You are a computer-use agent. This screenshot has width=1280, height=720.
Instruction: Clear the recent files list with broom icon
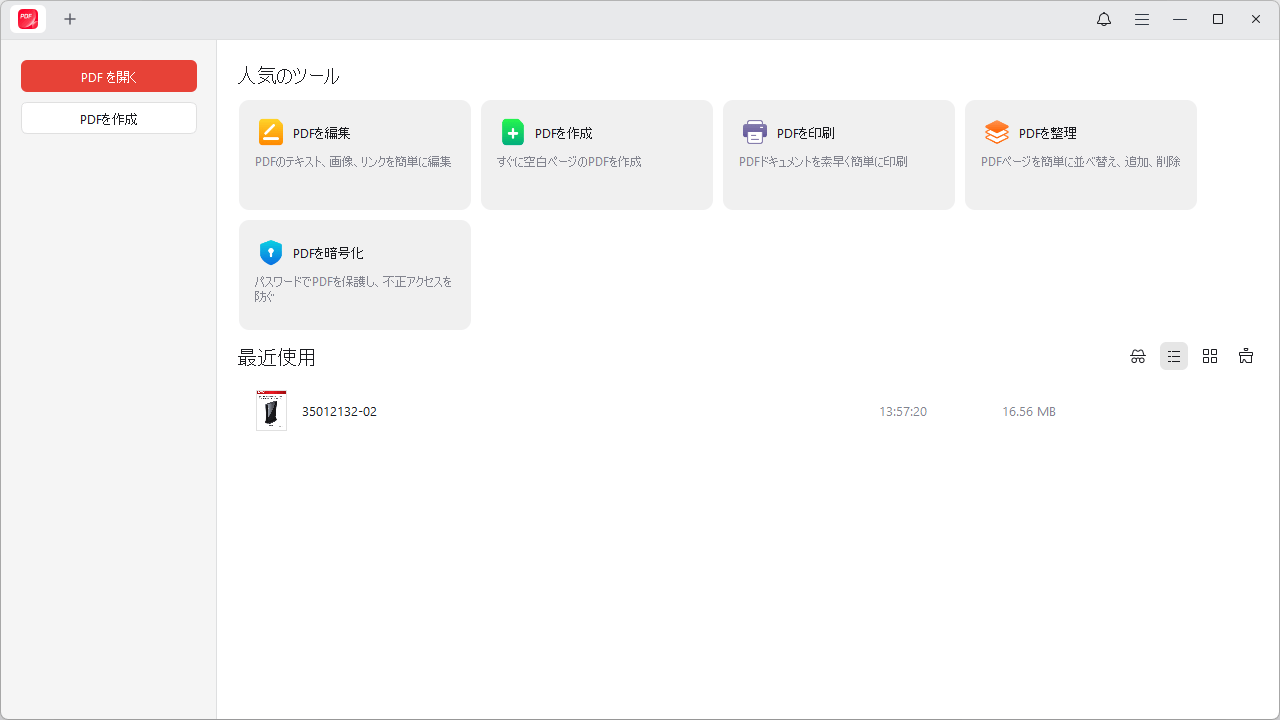[x=1246, y=356]
